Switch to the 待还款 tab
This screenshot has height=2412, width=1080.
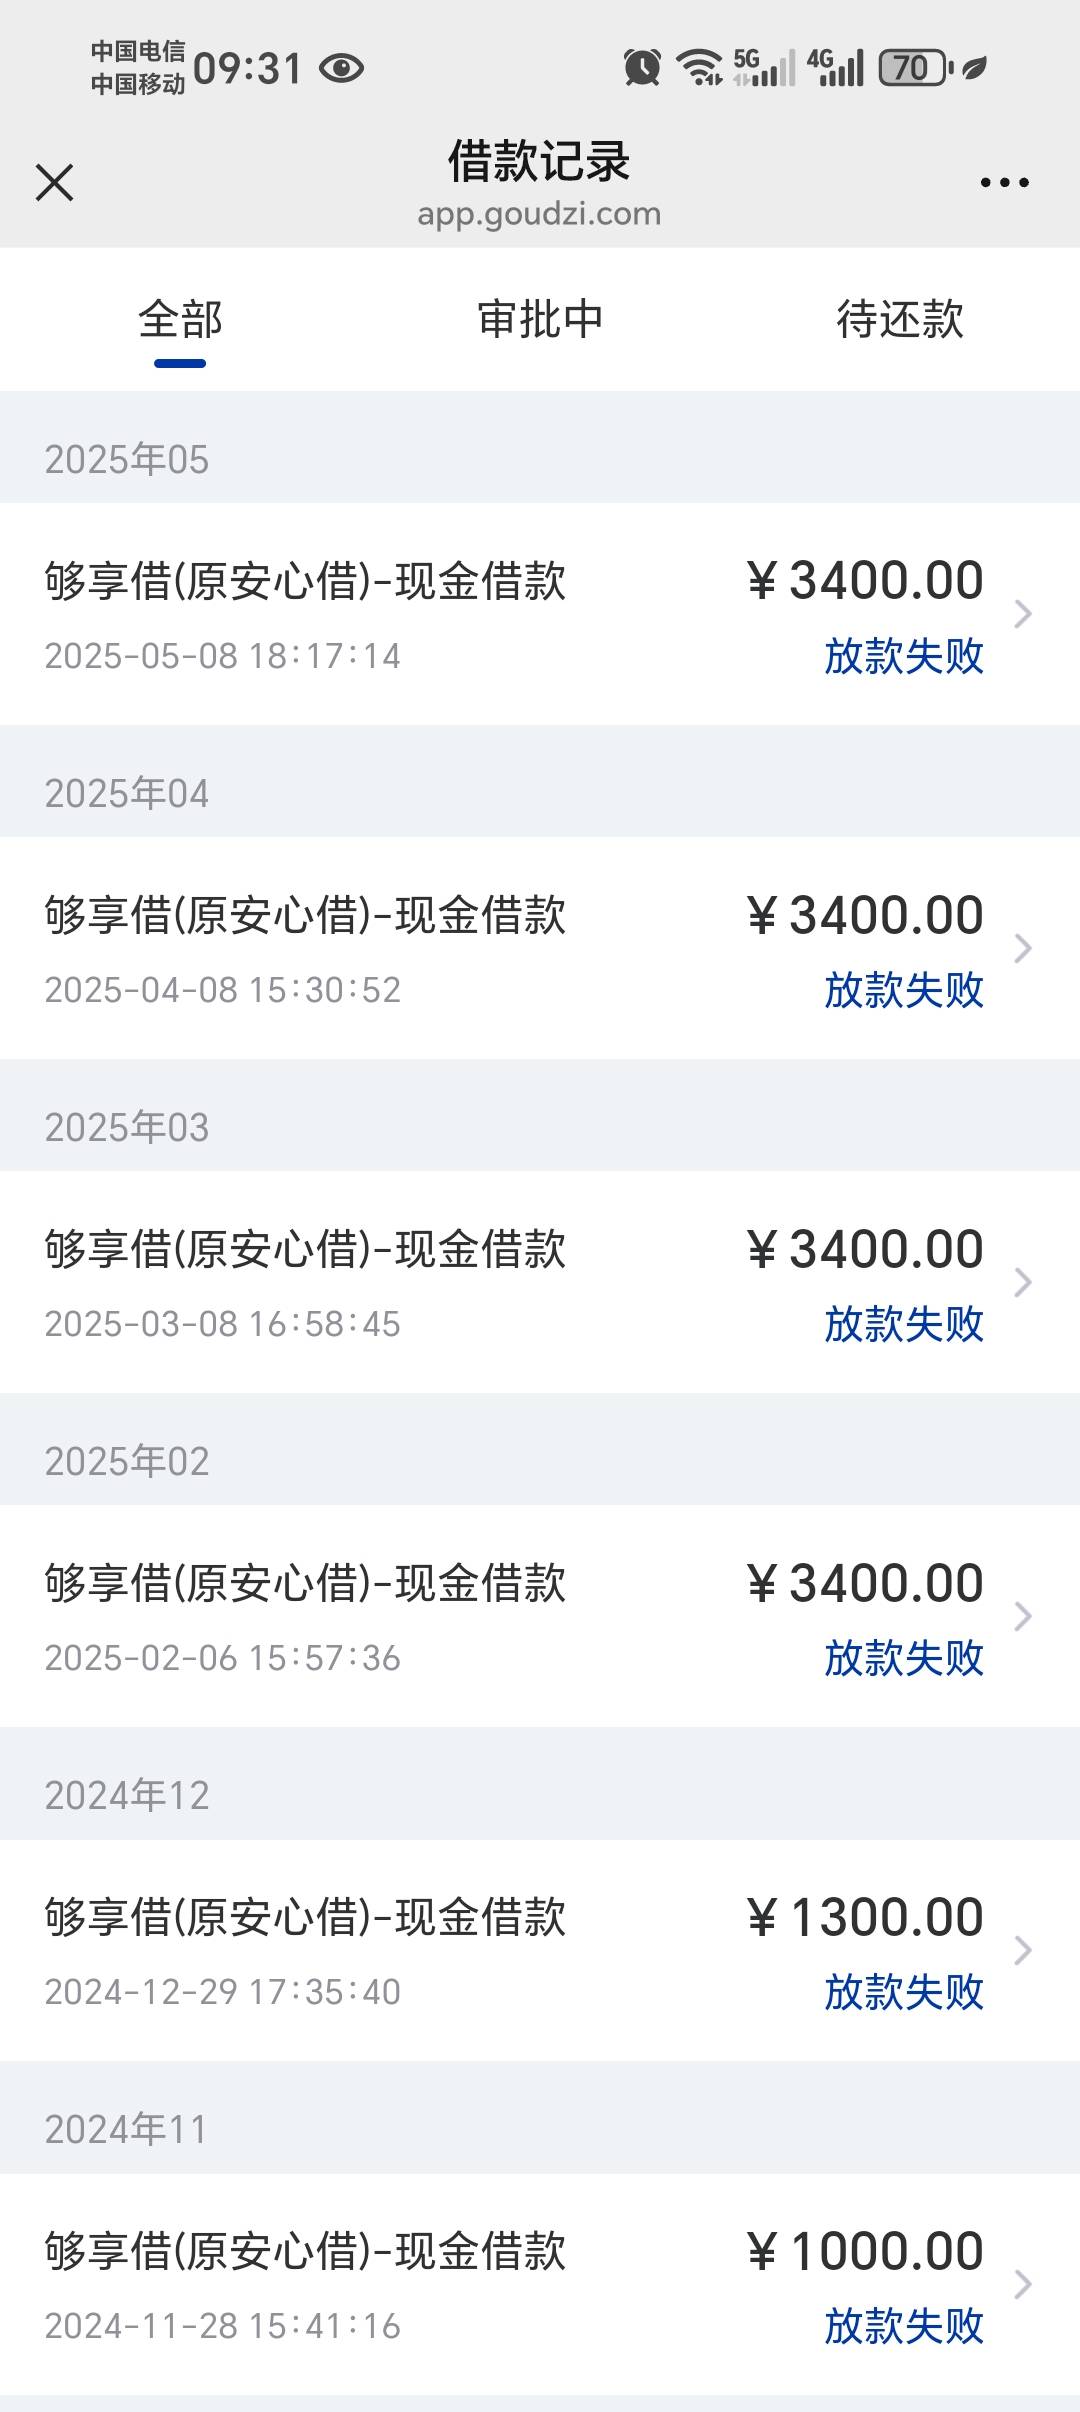900,320
